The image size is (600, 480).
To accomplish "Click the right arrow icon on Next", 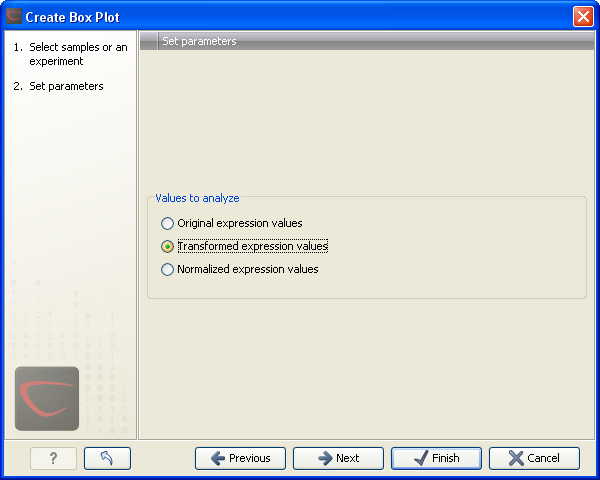I will click(x=324, y=458).
